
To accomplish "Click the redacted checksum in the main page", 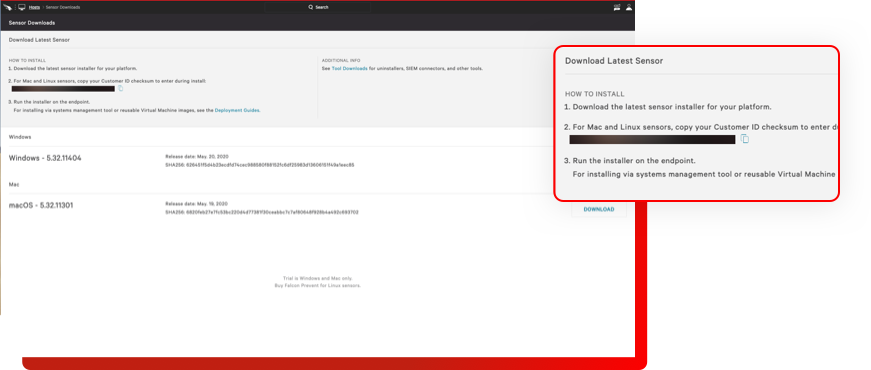I will pos(63,88).
